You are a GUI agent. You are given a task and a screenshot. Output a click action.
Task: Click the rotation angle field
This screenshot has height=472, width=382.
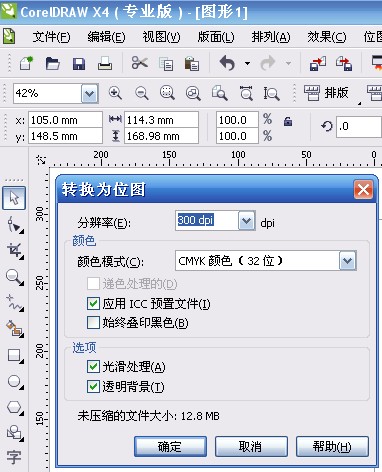pos(359,127)
